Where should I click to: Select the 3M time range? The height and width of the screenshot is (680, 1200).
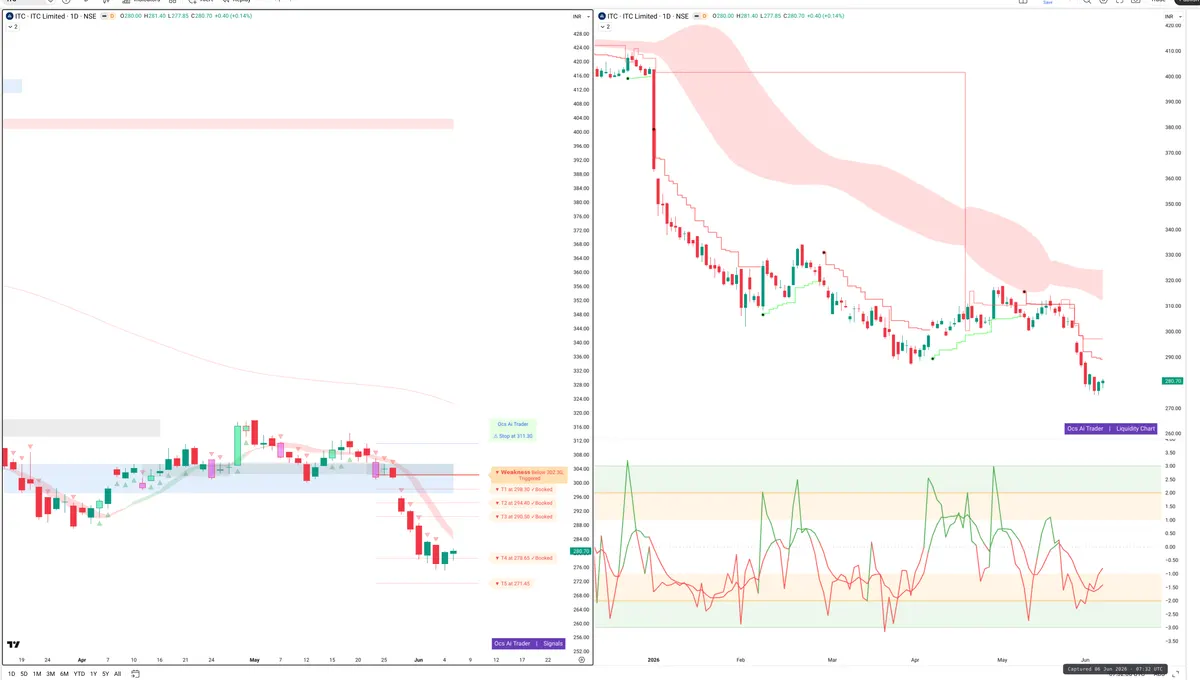click(50, 674)
